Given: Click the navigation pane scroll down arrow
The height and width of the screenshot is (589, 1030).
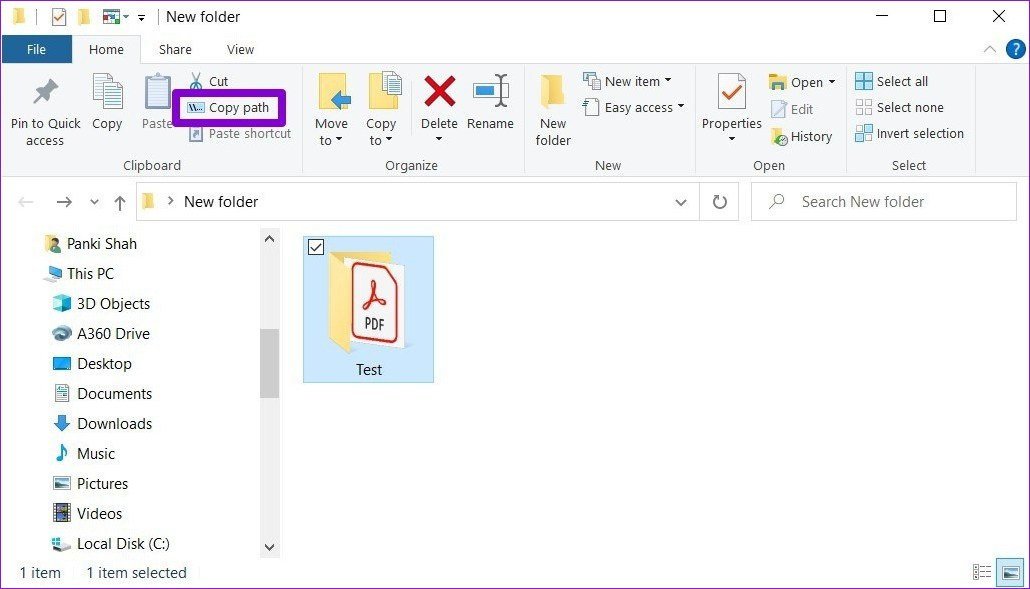Looking at the screenshot, I should click(269, 547).
